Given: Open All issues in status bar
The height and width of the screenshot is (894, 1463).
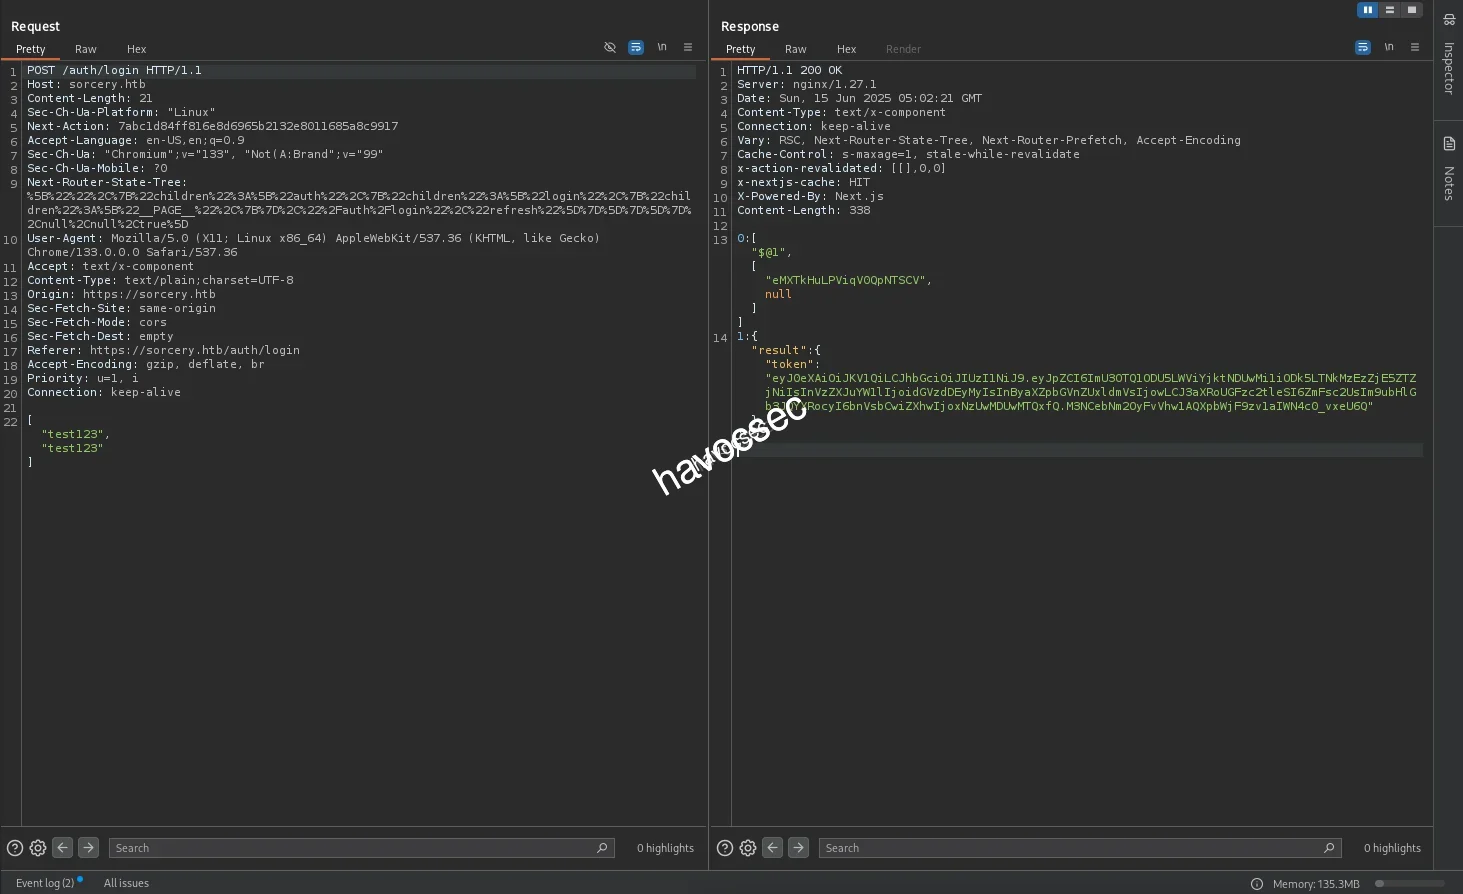Looking at the screenshot, I should point(126,883).
